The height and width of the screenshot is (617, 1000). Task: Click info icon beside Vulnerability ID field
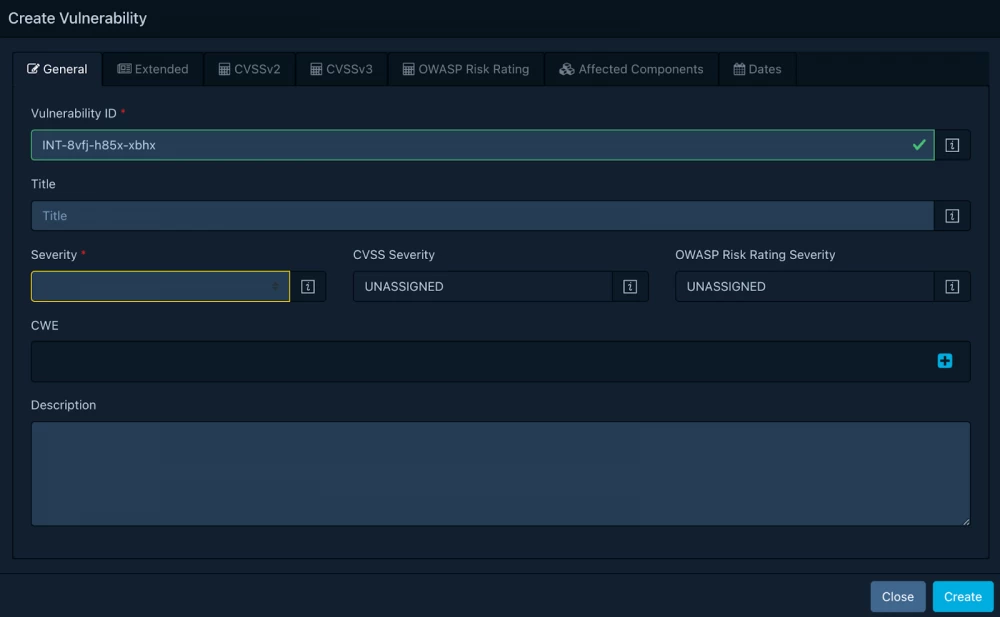[952, 145]
